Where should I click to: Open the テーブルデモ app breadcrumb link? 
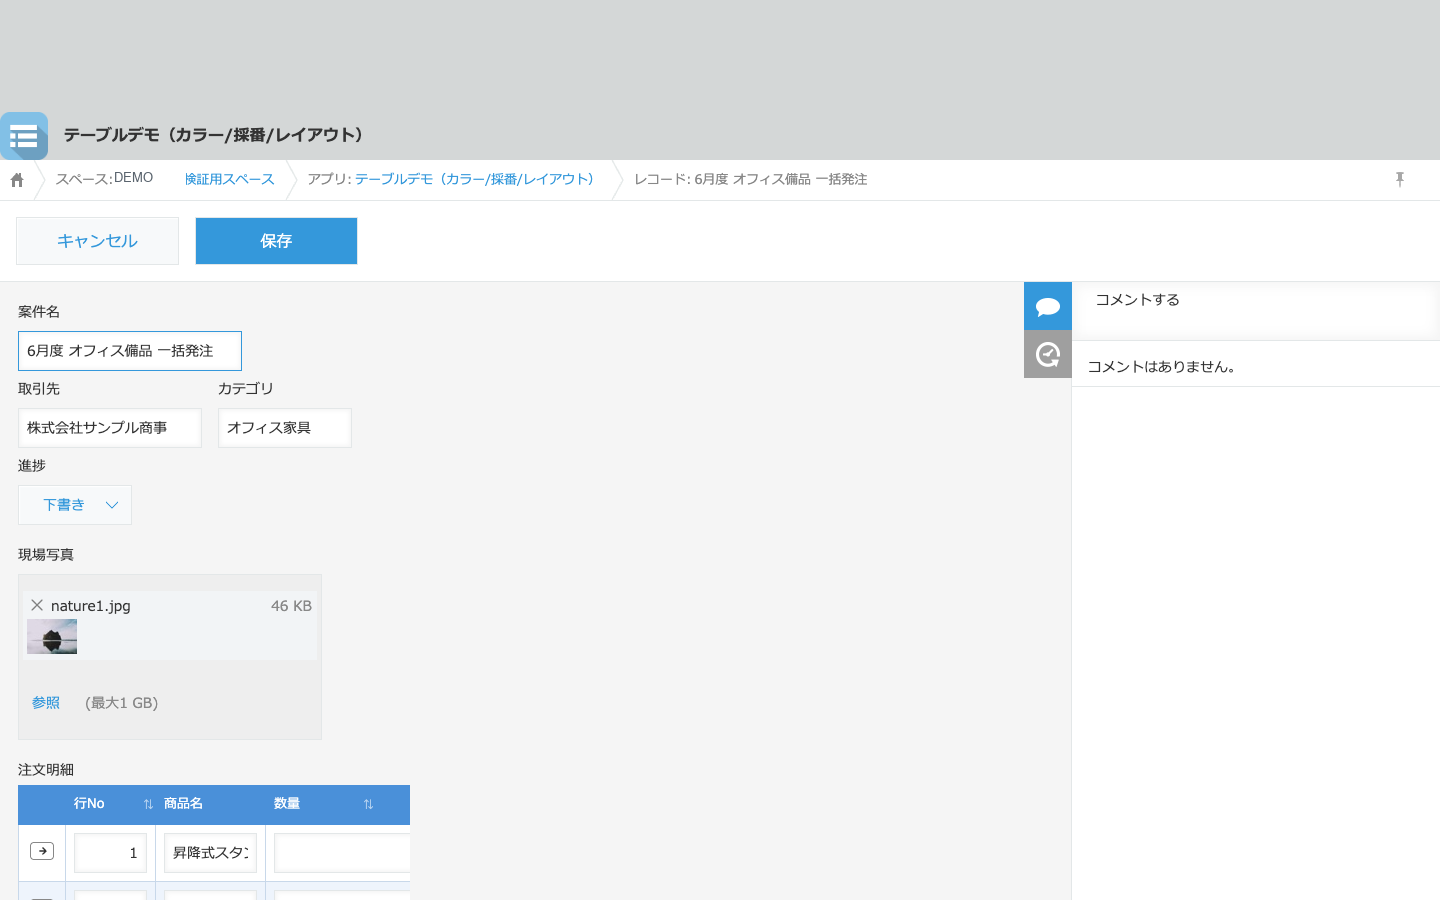click(474, 179)
